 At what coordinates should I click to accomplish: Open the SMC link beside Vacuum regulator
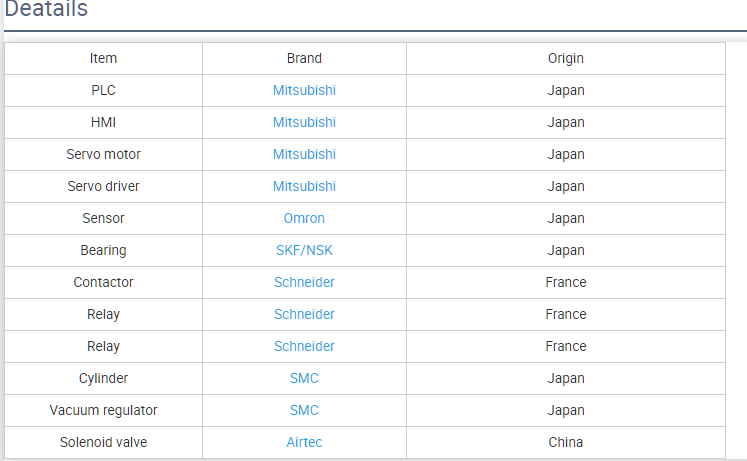pyautogui.click(x=304, y=410)
